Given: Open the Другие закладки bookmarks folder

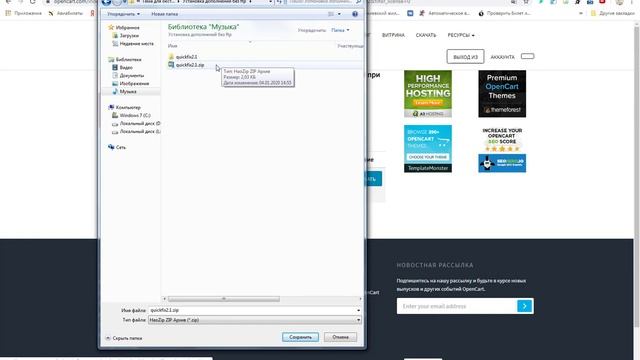Looking at the screenshot, I should (612, 13).
